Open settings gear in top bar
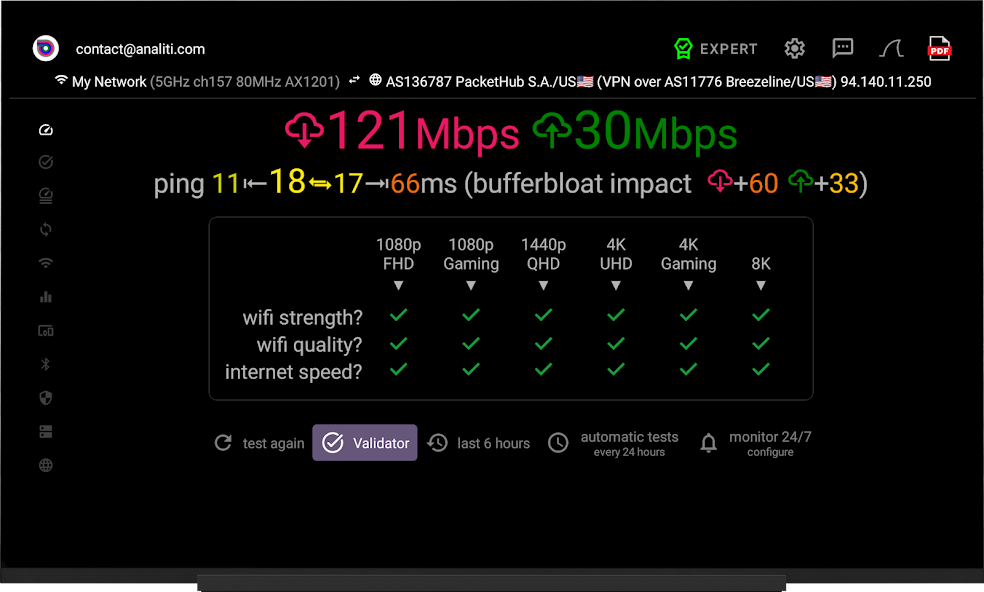This screenshot has width=984, height=592. [794, 48]
